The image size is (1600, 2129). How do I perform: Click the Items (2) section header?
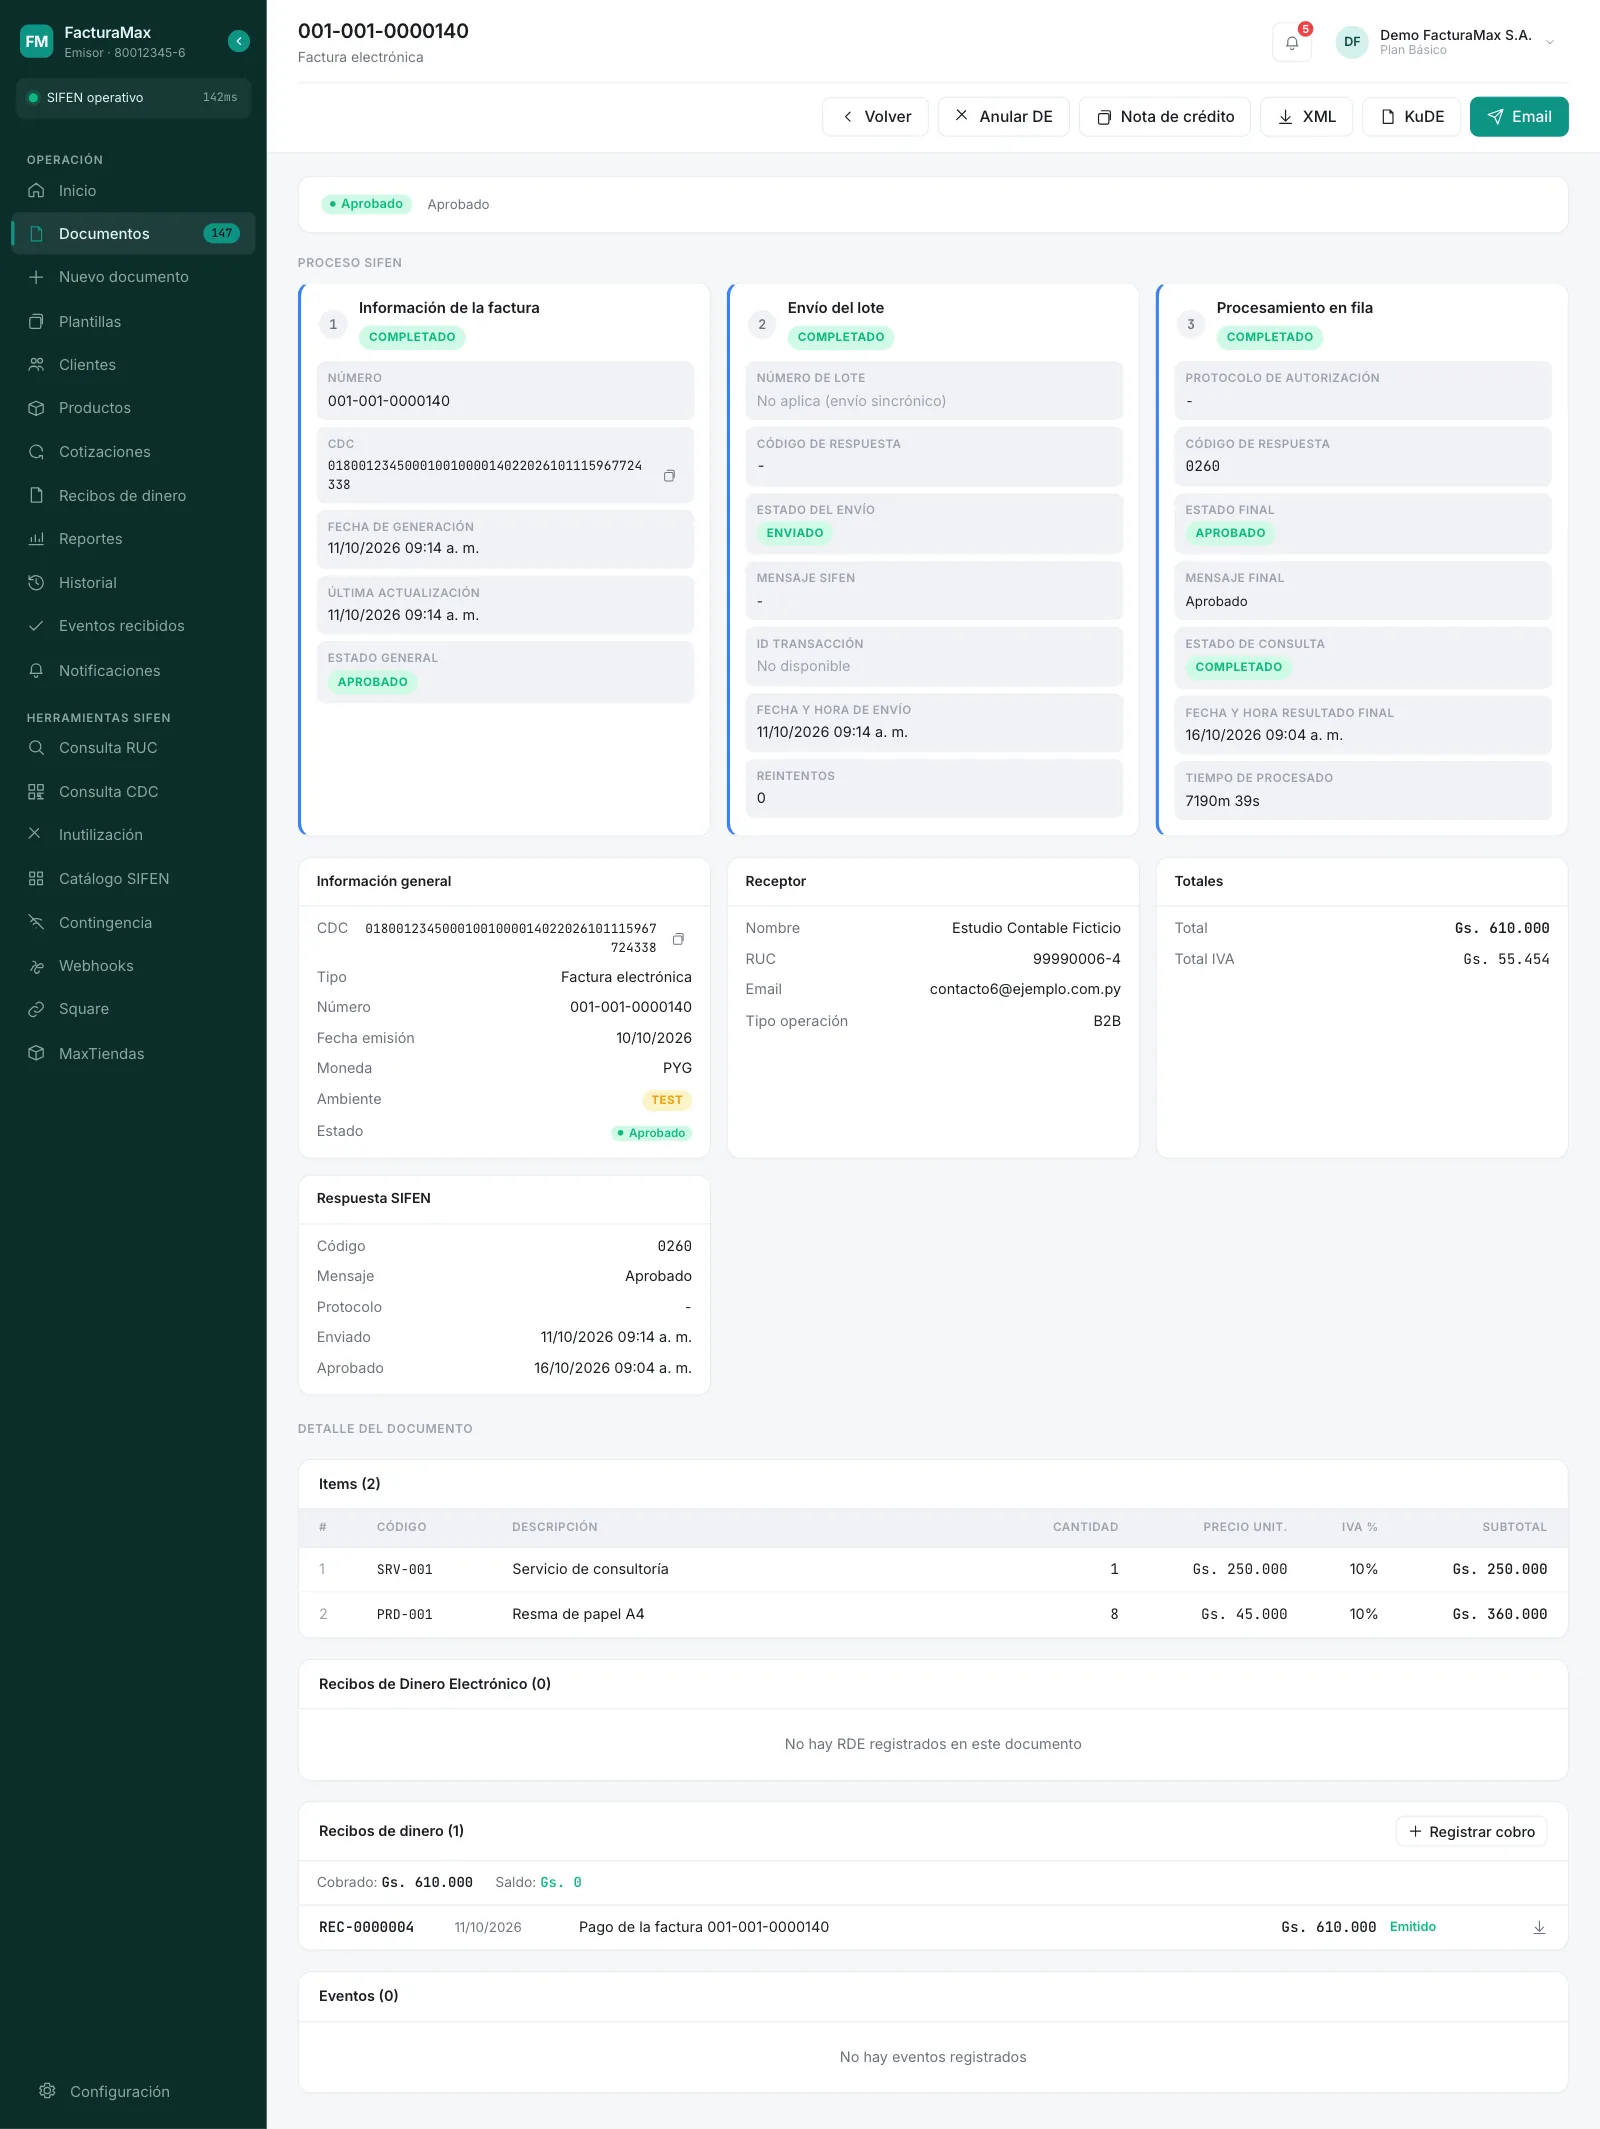tap(350, 1484)
